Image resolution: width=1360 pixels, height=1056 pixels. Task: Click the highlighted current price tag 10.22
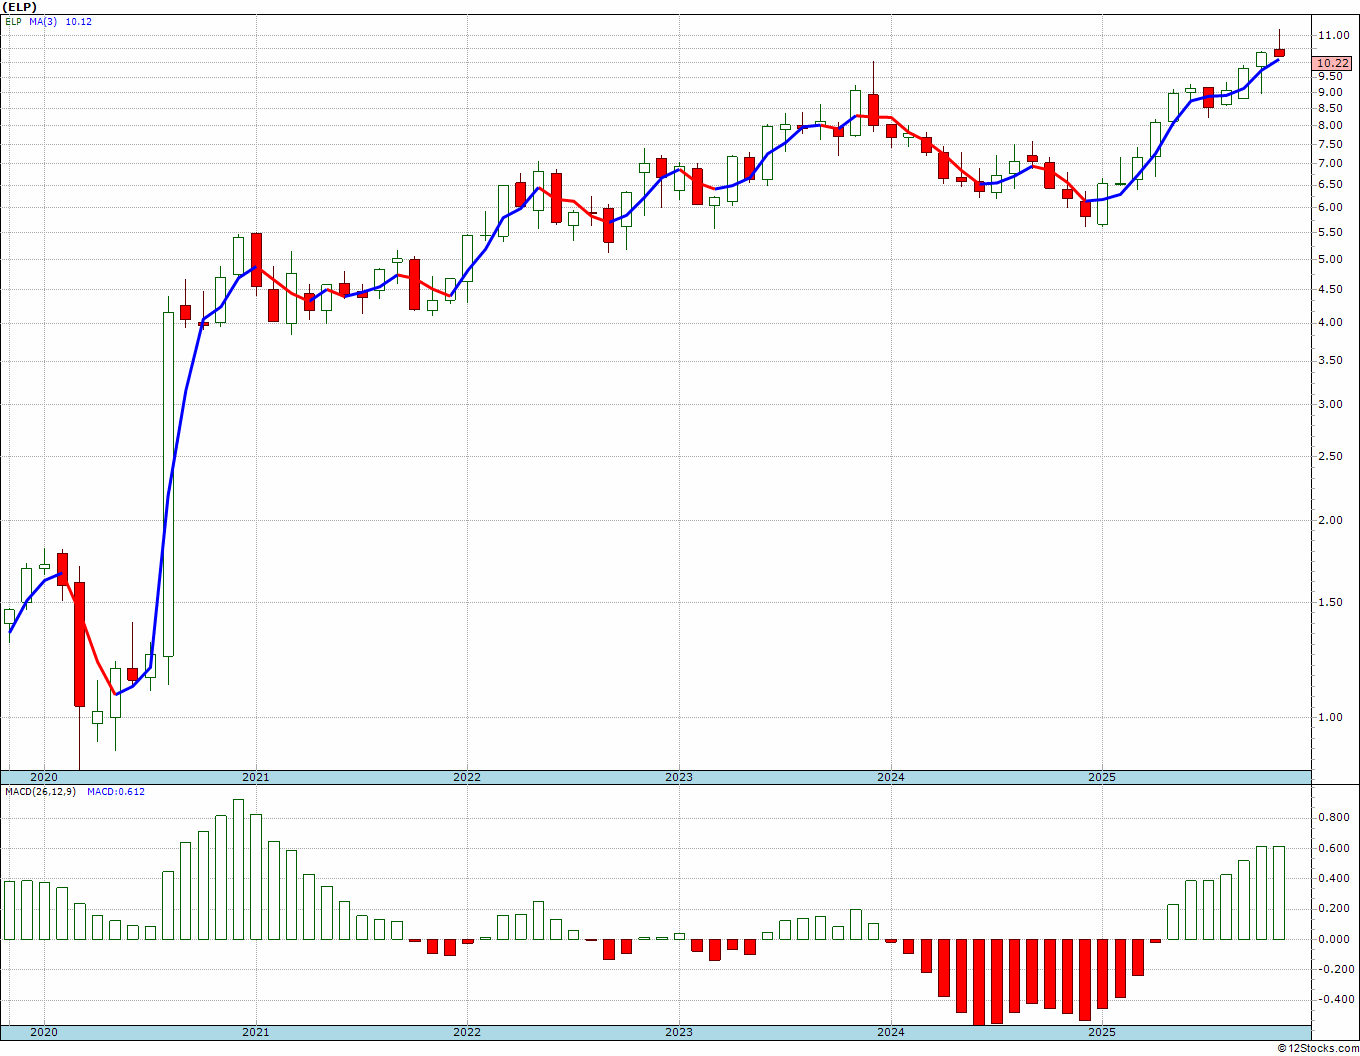(x=1333, y=63)
